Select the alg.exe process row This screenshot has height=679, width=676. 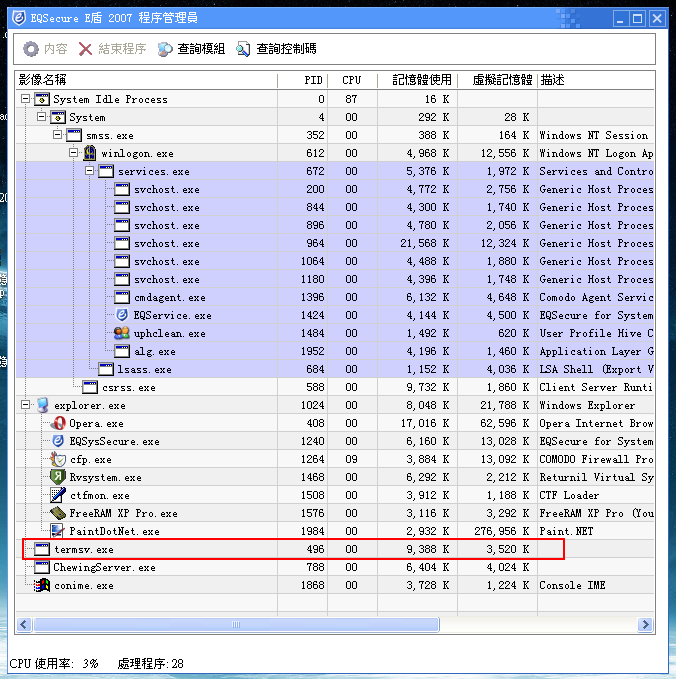tap(335, 351)
